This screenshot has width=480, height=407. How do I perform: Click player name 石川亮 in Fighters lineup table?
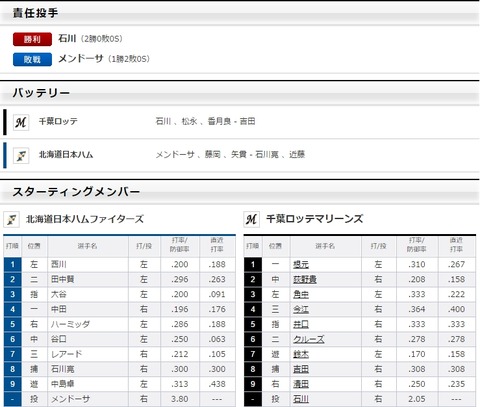62,369
